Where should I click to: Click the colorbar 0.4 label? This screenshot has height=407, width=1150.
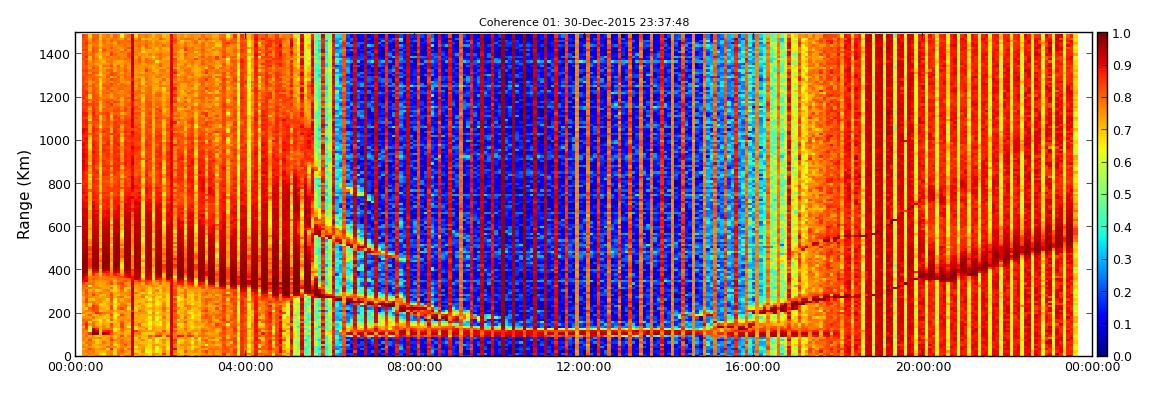(x=1123, y=227)
